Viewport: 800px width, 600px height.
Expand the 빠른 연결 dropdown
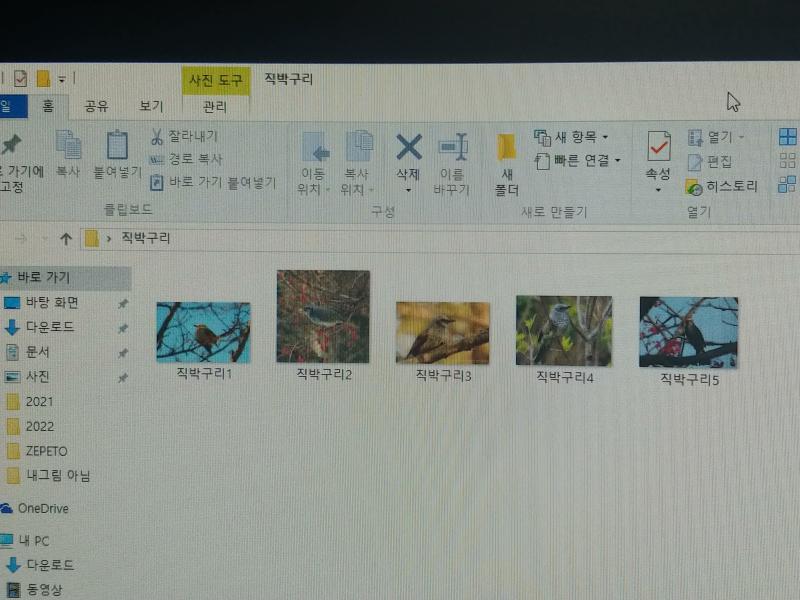(618, 161)
